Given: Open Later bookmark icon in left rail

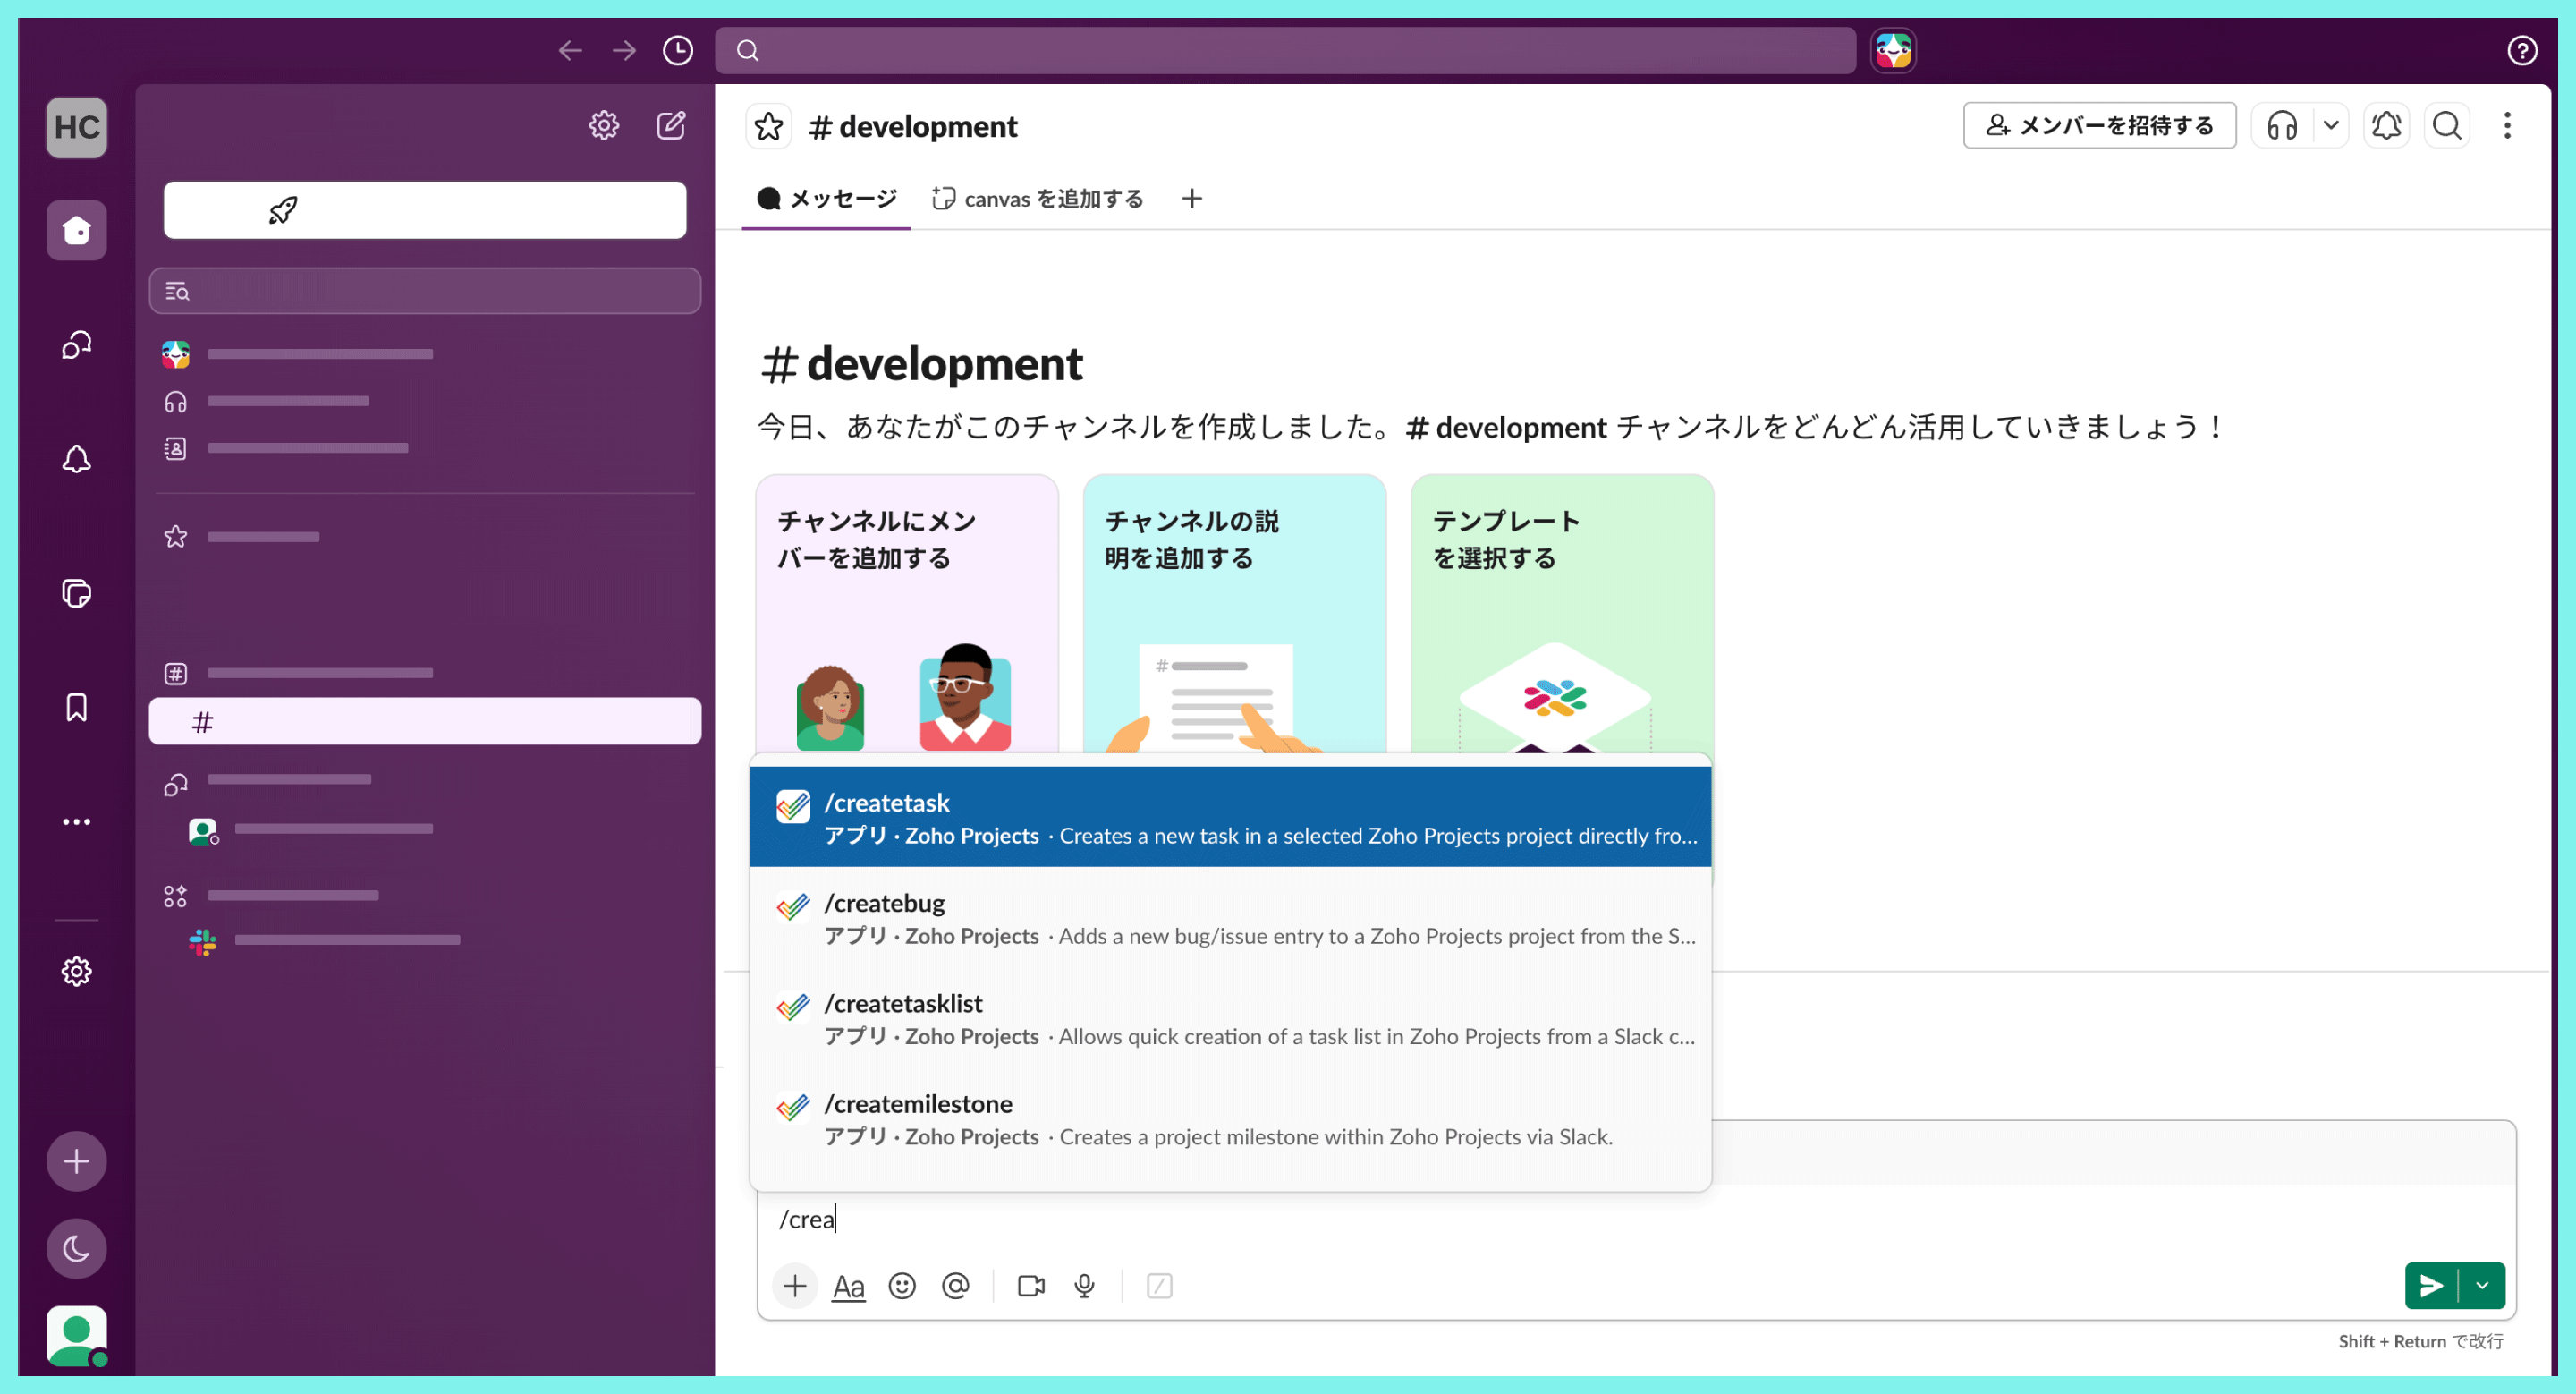Looking at the screenshot, I should [x=76, y=707].
